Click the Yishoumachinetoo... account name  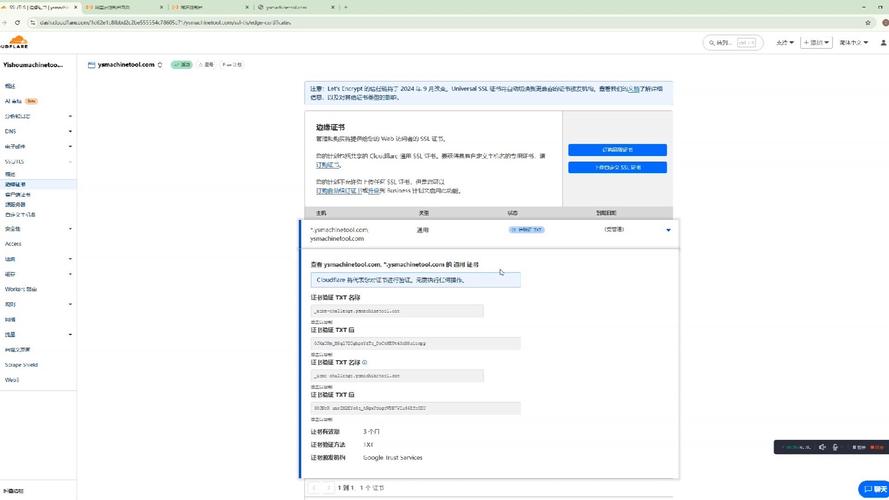tap(33, 65)
